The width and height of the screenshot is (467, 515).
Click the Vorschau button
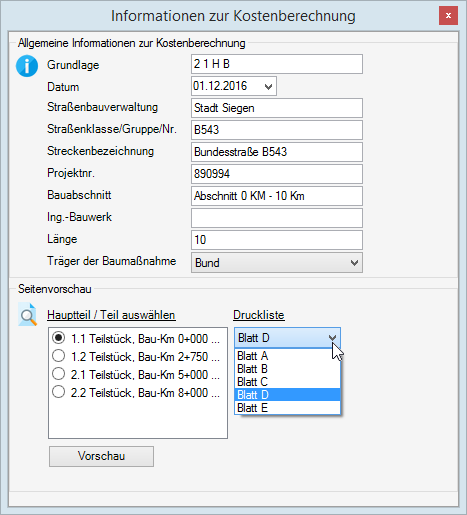(101, 456)
